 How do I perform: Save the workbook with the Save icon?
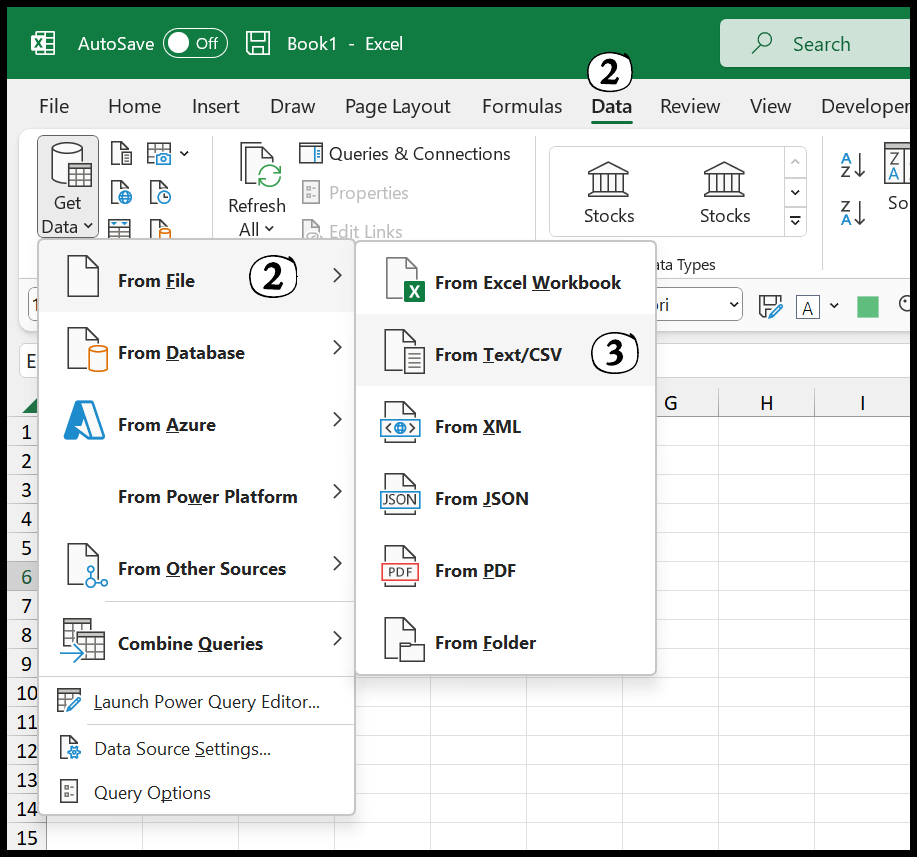click(x=258, y=43)
